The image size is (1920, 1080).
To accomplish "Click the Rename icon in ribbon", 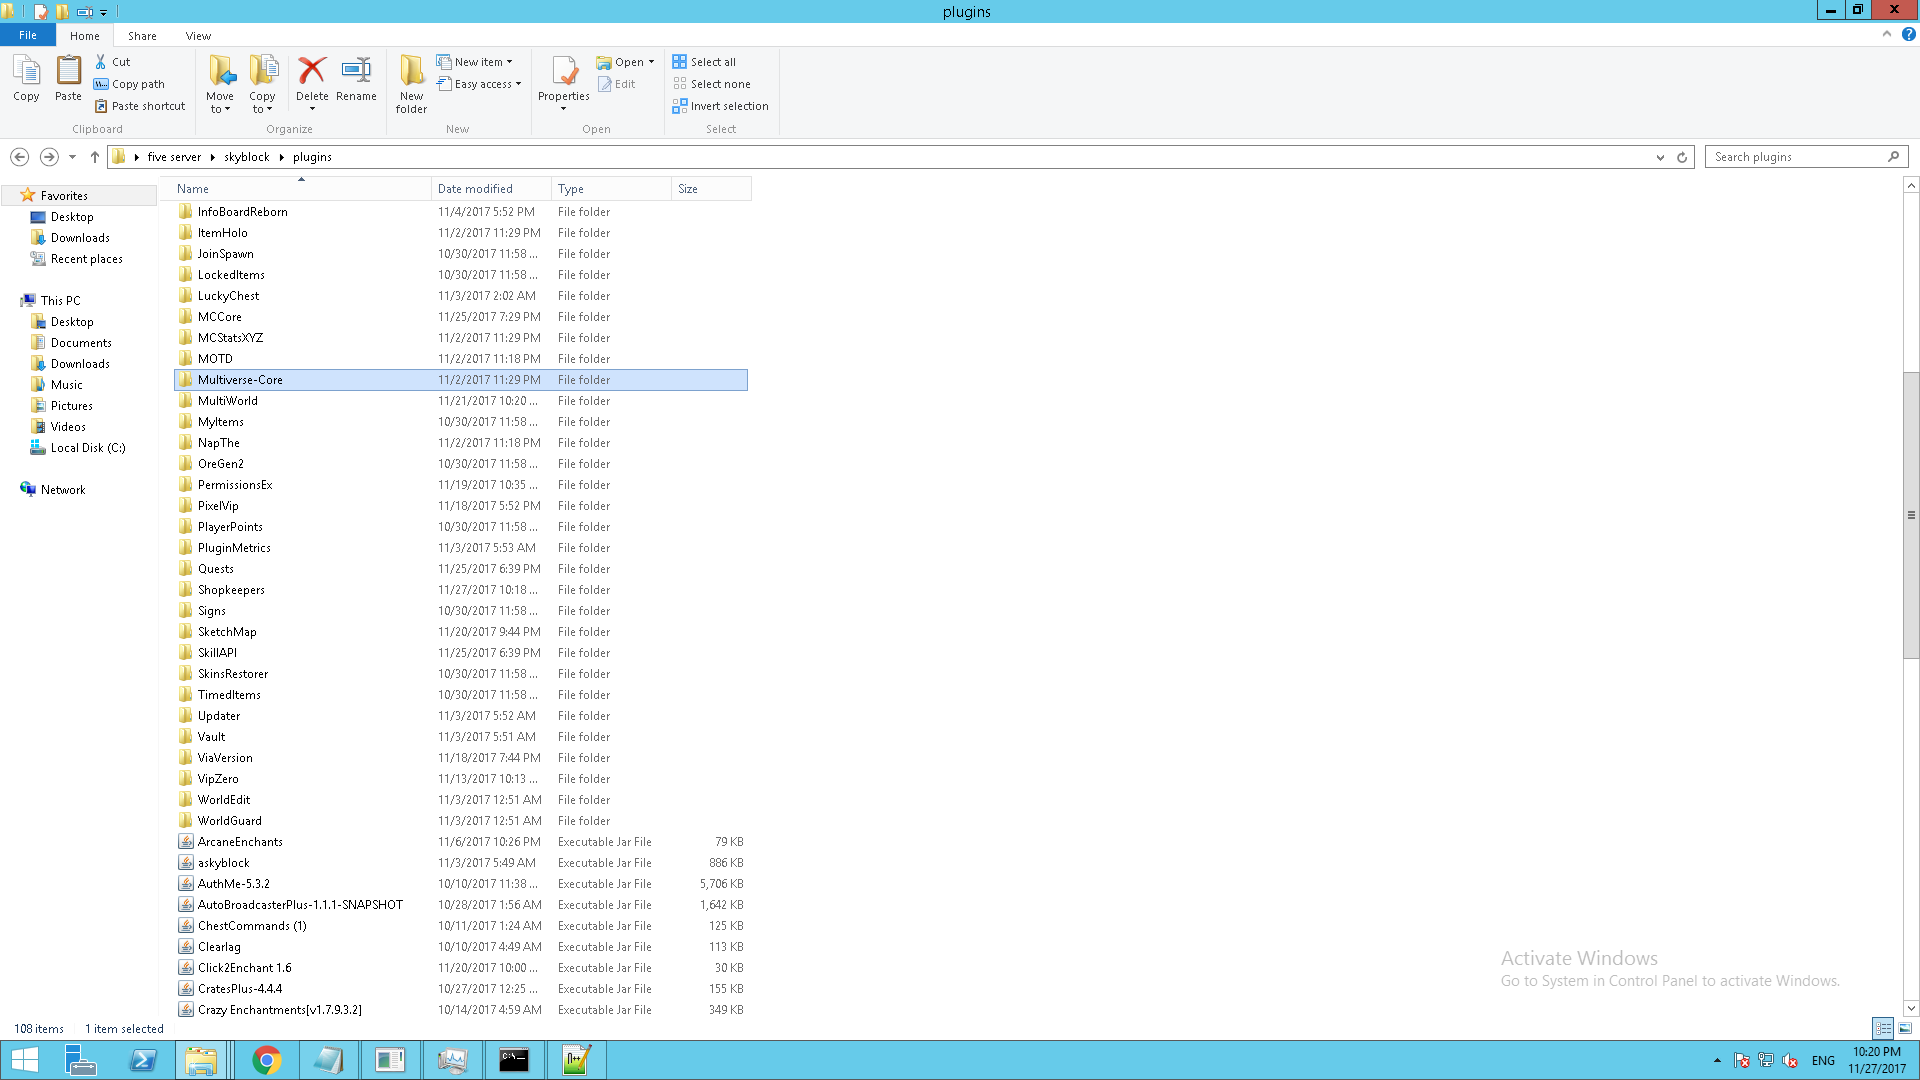I will pos(356,72).
